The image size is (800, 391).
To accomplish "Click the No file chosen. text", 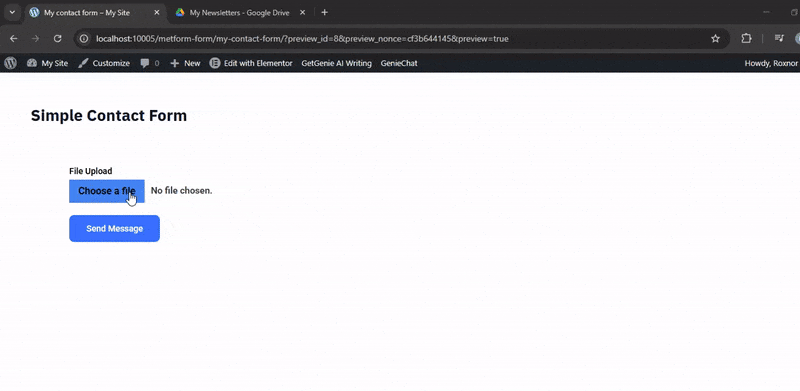I will coord(182,191).
